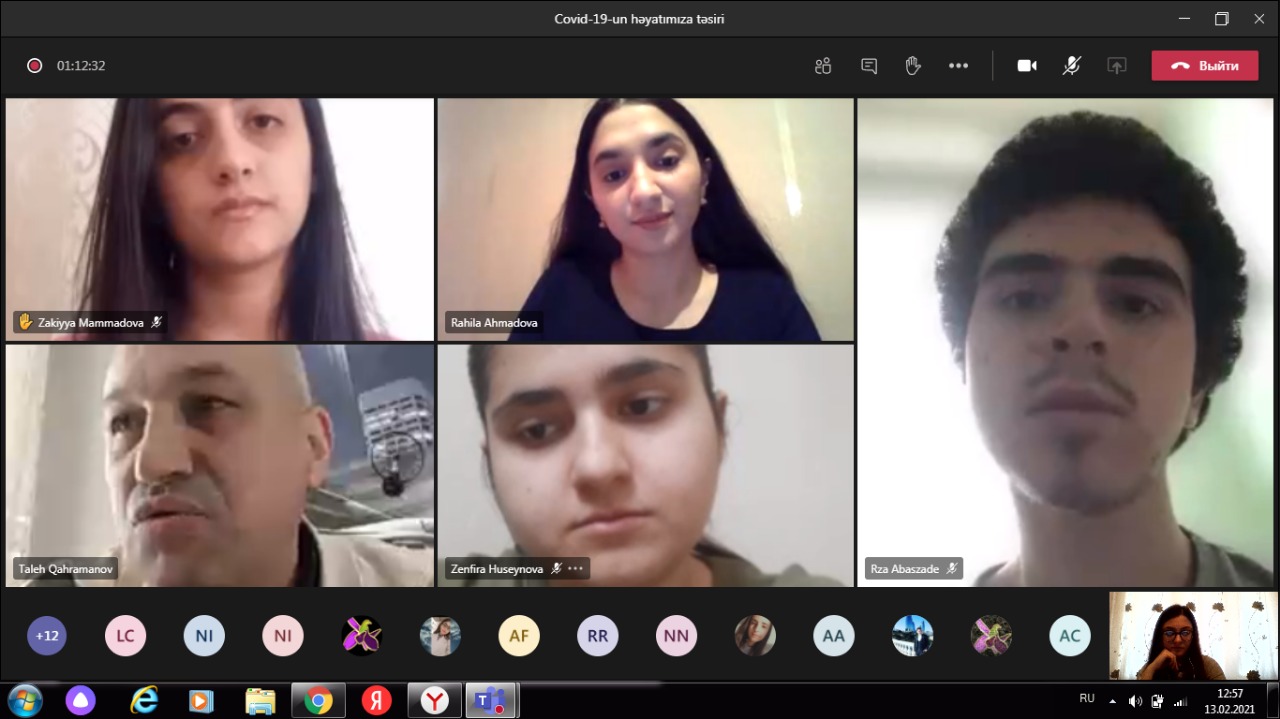Open Internet Explorer from the taskbar
The width and height of the screenshot is (1280, 719).
[x=144, y=701]
